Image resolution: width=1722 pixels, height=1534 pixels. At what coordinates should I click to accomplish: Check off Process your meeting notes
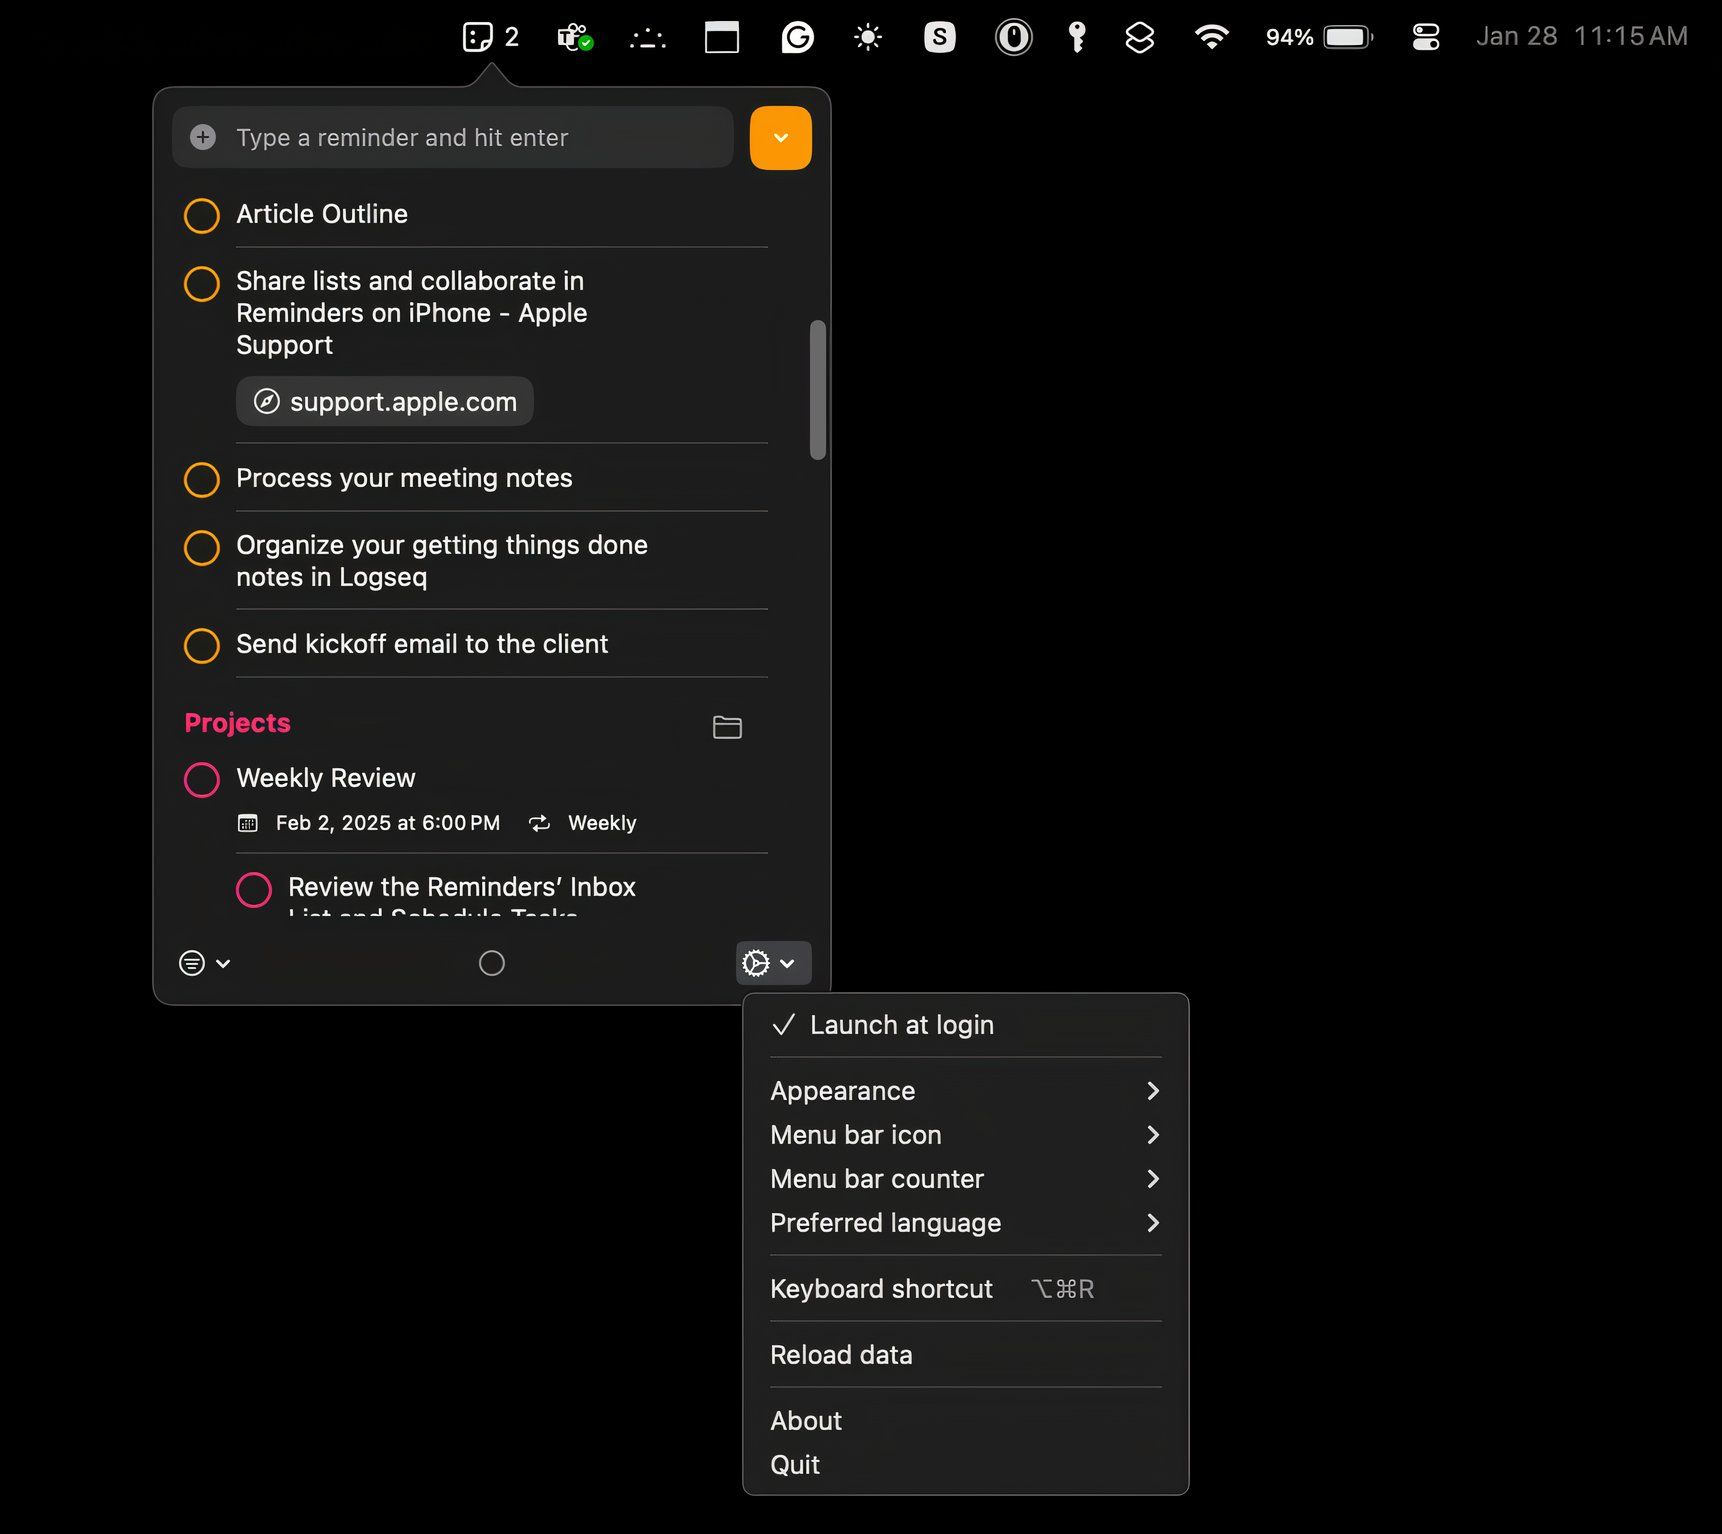pyautogui.click(x=202, y=479)
